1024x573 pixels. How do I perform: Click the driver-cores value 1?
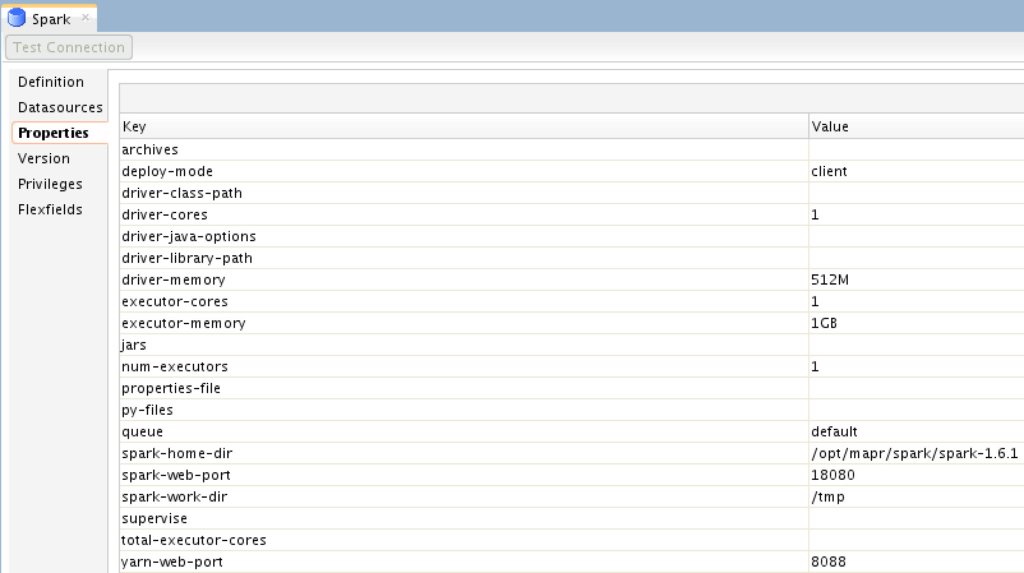[815, 214]
